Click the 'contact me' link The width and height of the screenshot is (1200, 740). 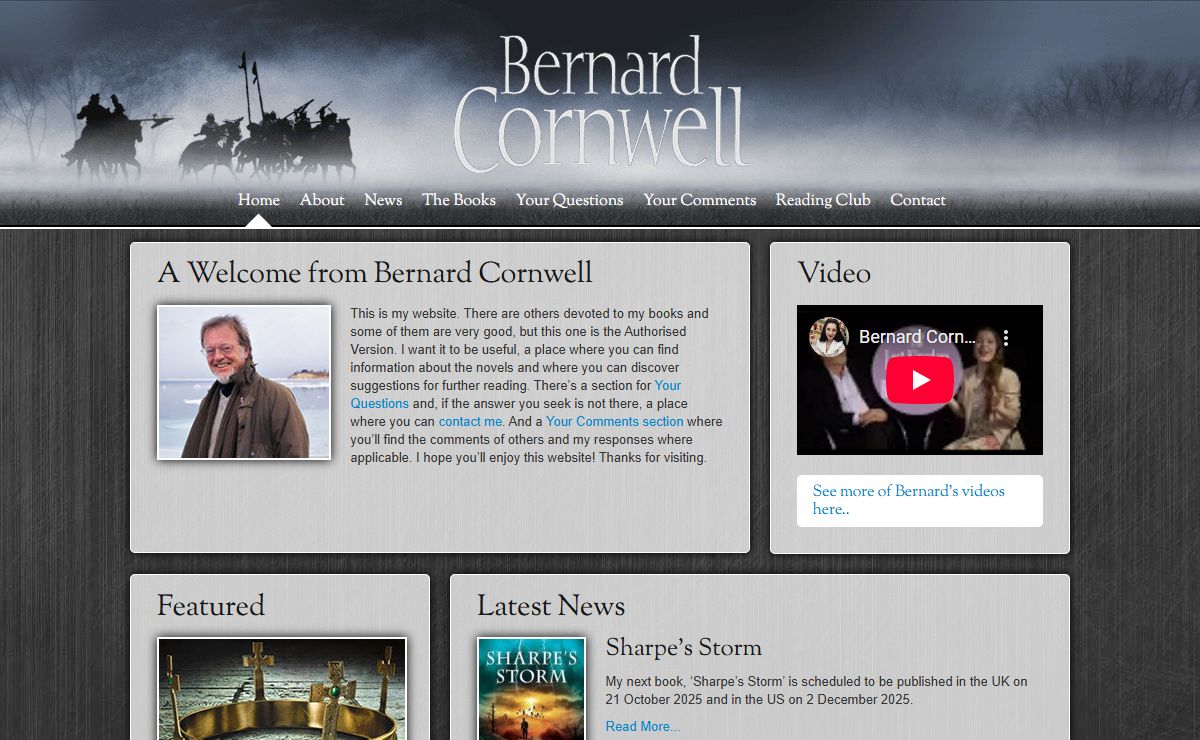(470, 422)
